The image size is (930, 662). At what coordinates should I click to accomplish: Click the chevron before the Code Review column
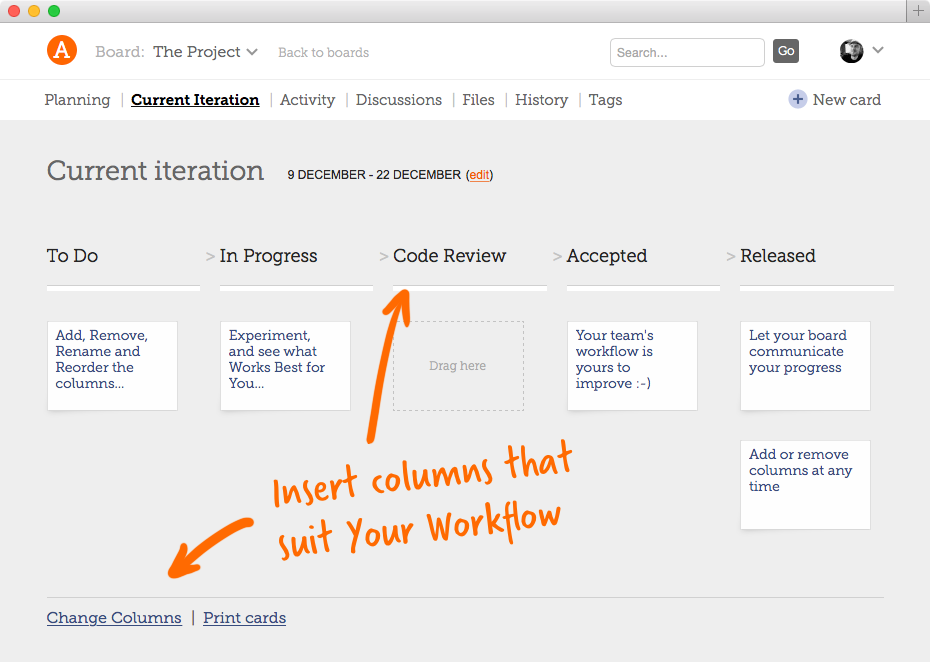[383, 256]
